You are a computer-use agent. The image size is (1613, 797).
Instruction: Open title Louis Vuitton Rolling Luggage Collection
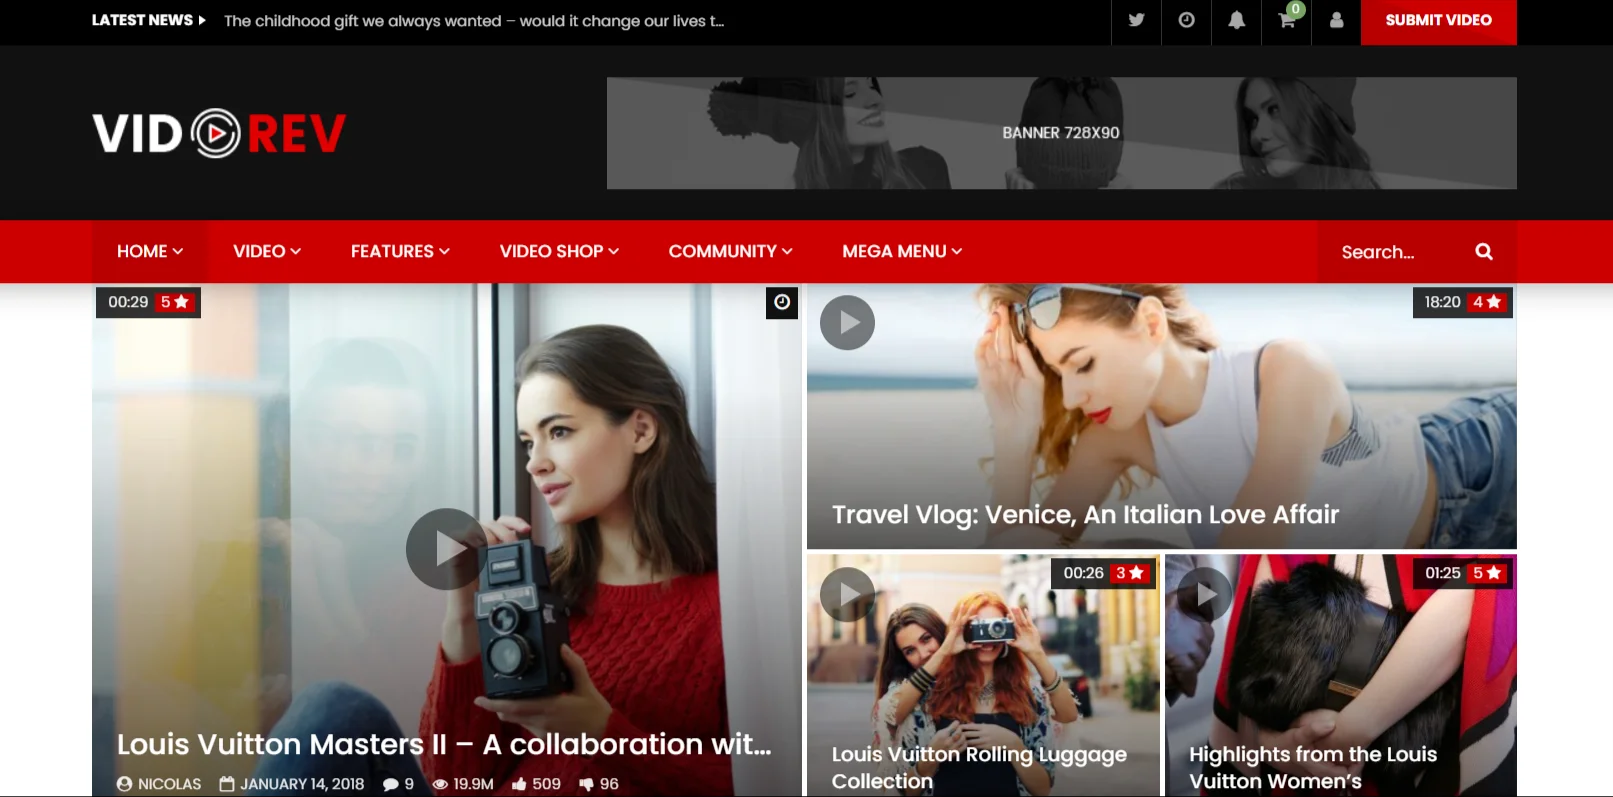[979, 767]
